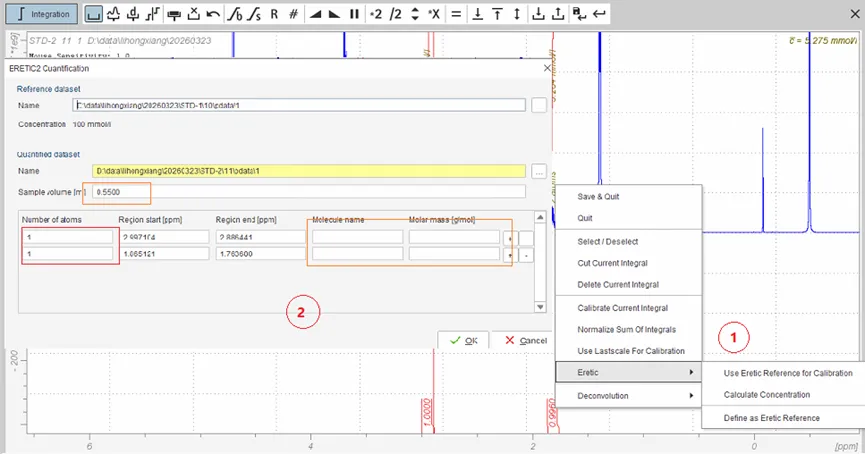865x454 pixels.
Task: Click the second integral-region icon, beside the define region tool
Action: point(113,14)
